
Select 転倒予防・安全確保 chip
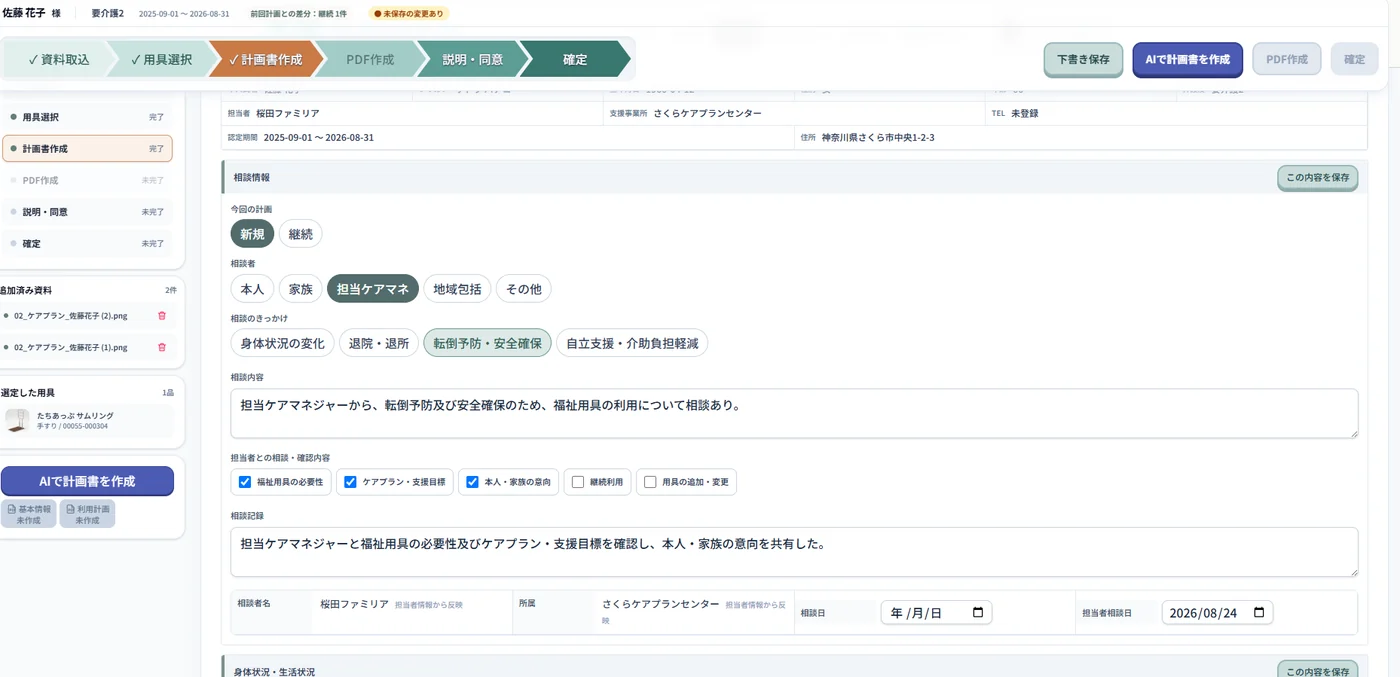(x=487, y=343)
